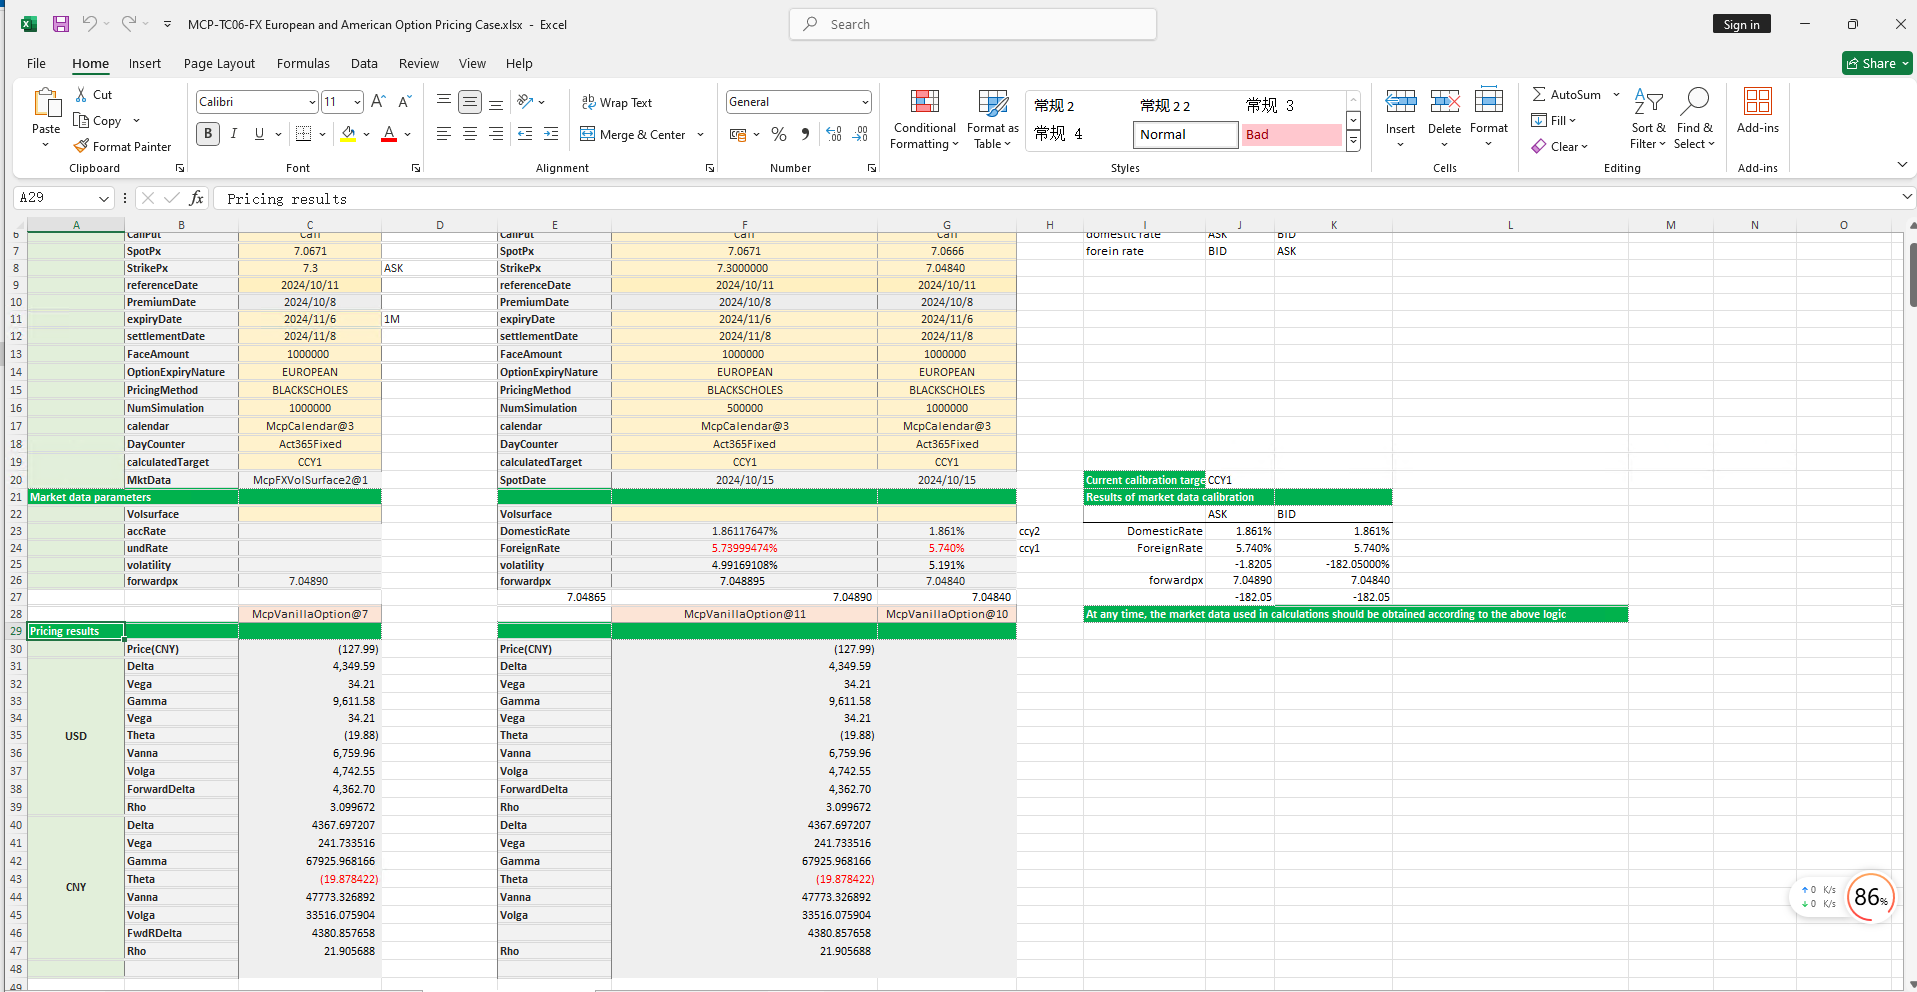Toggle Italic formatting
This screenshot has height=992, width=1917.
pos(234,133)
